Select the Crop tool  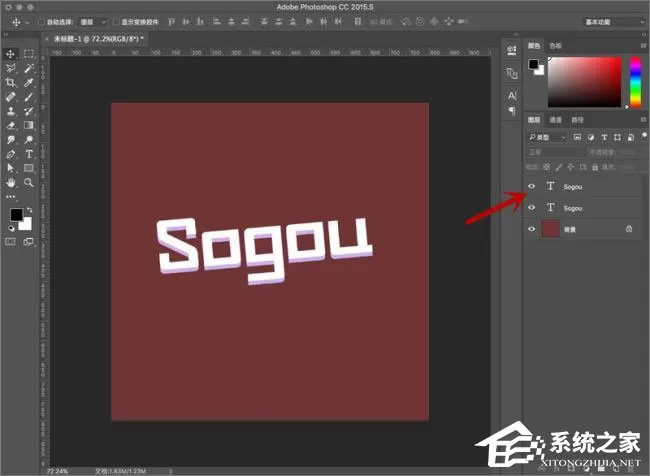10,83
